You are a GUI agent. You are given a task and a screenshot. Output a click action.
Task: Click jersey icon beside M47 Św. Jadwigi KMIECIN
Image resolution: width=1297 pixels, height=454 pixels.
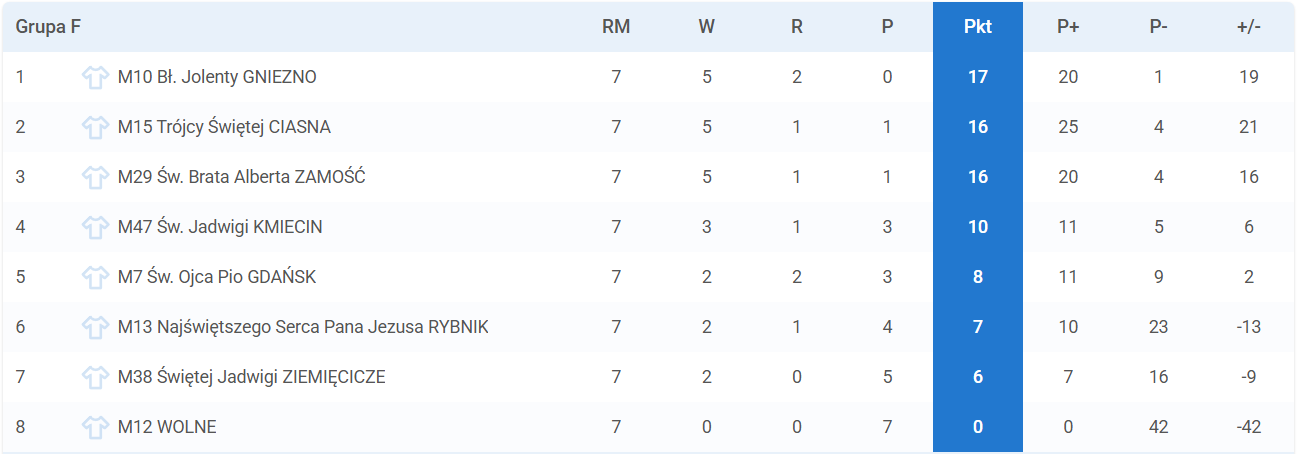[x=95, y=227]
